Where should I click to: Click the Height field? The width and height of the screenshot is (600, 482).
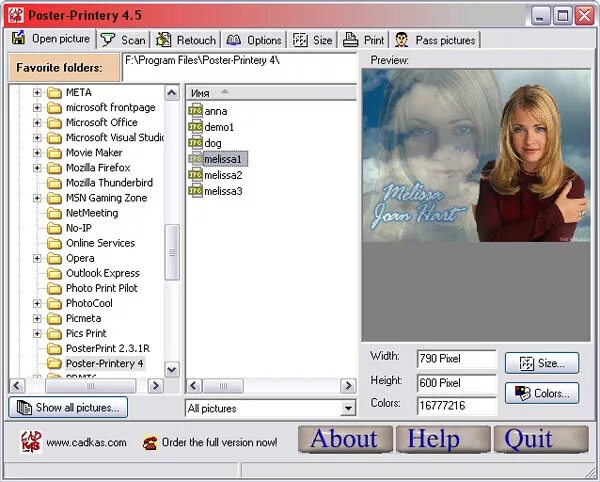[x=457, y=383]
